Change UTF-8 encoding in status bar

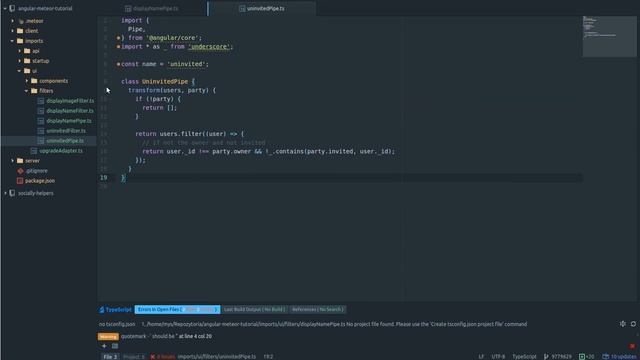coord(498,356)
